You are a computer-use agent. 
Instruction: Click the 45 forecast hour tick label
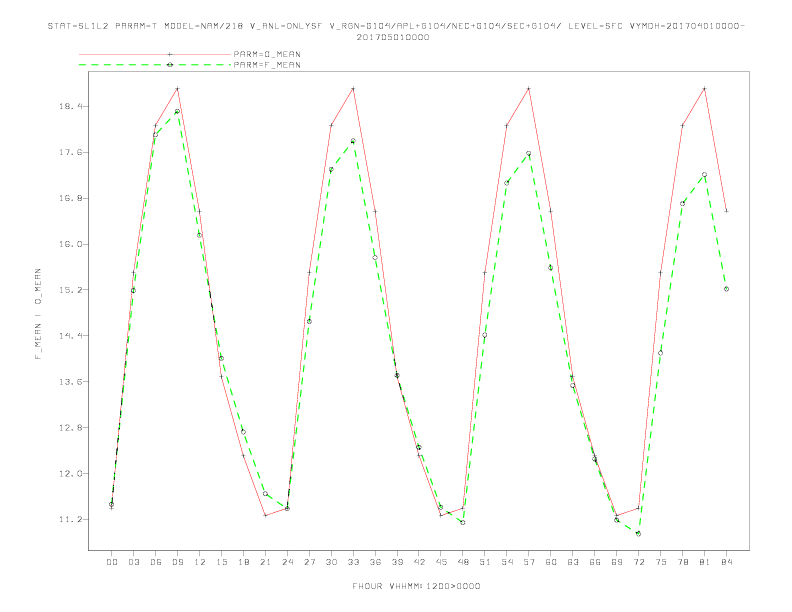(x=441, y=562)
